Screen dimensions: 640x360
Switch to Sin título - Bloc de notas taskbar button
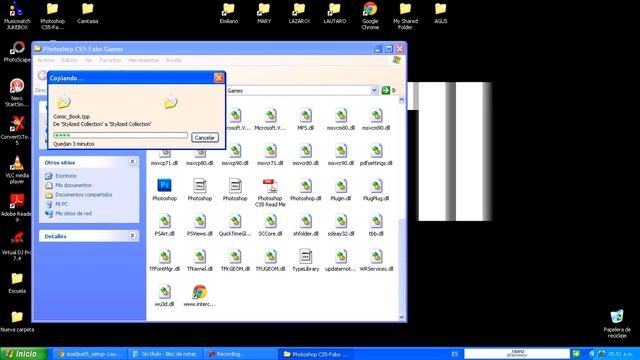coord(166,354)
